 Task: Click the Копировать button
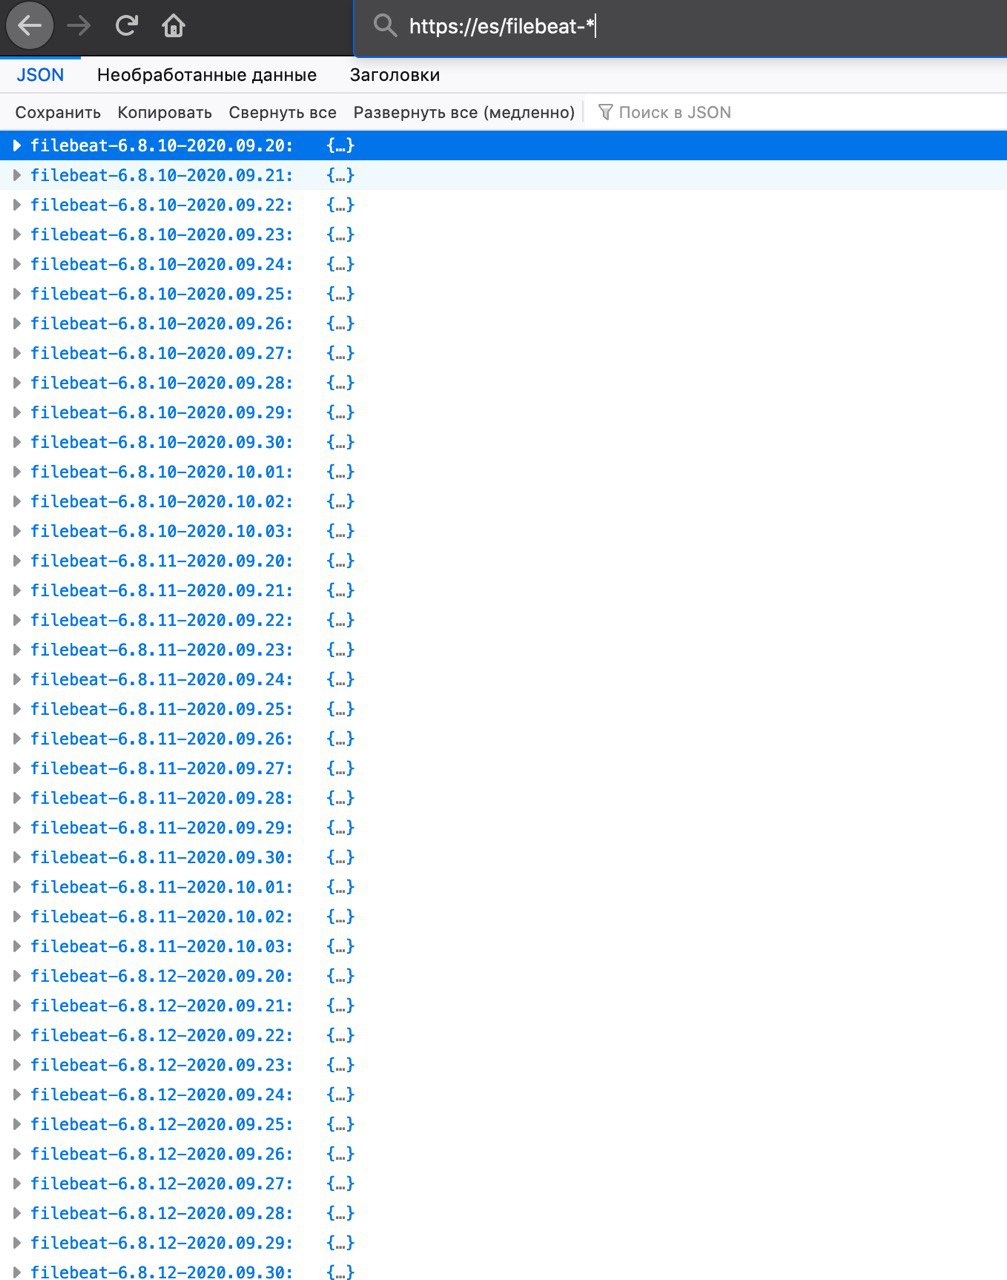click(x=165, y=112)
